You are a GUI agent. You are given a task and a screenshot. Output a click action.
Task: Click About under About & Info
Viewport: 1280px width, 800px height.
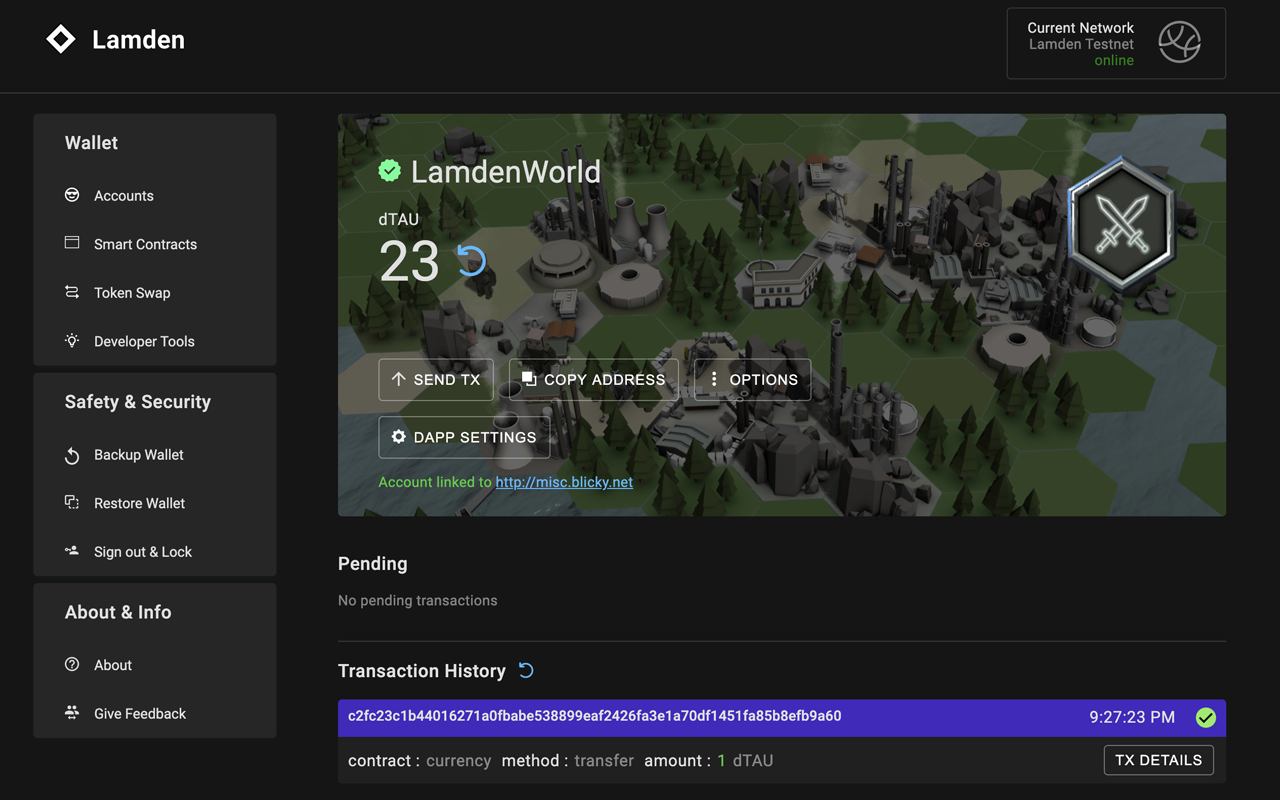point(112,665)
